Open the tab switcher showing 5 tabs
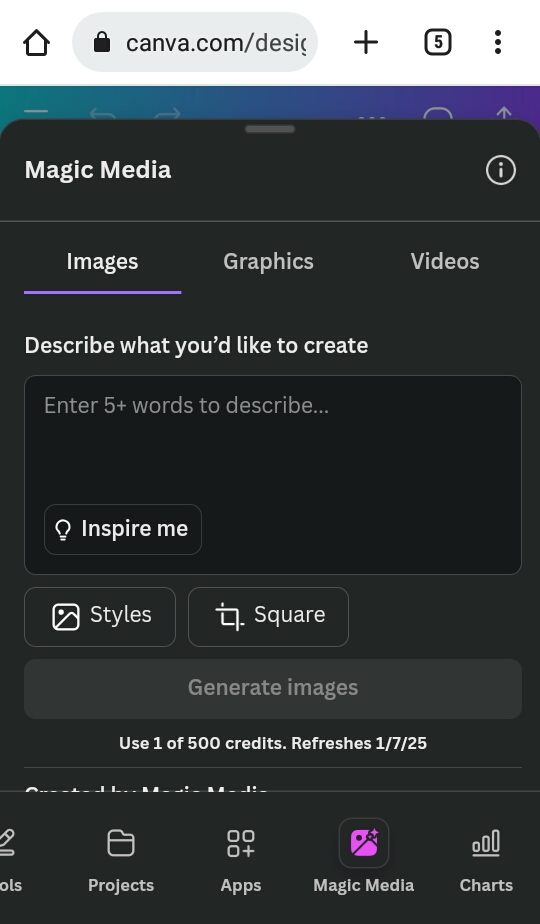Image resolution: width=540 pixels, height=924 pixels. tap(437, 42)
